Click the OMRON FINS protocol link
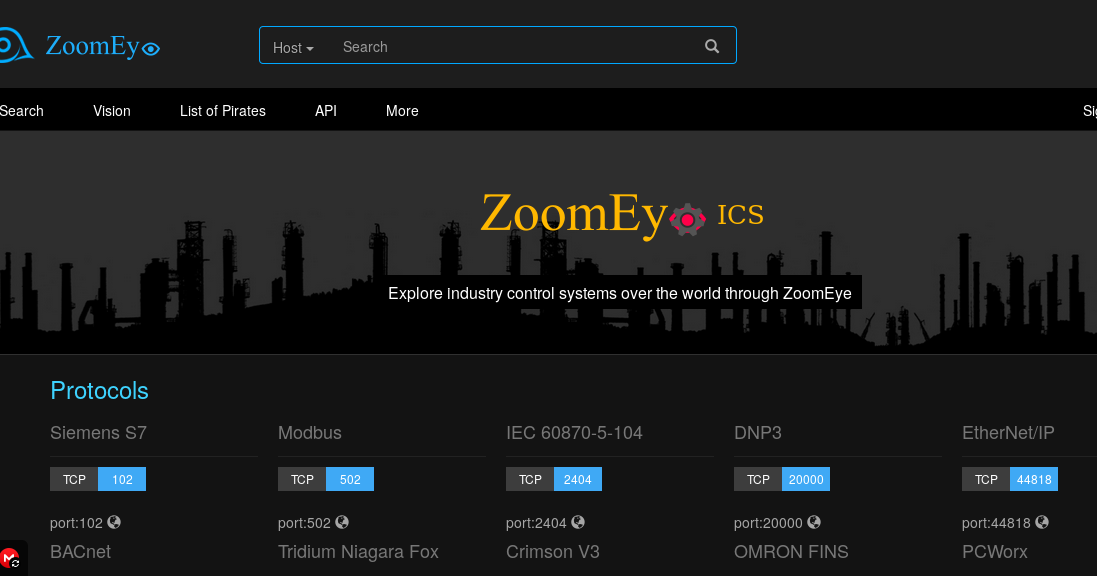Screen dimensions: 1097x576 (791, 551)
